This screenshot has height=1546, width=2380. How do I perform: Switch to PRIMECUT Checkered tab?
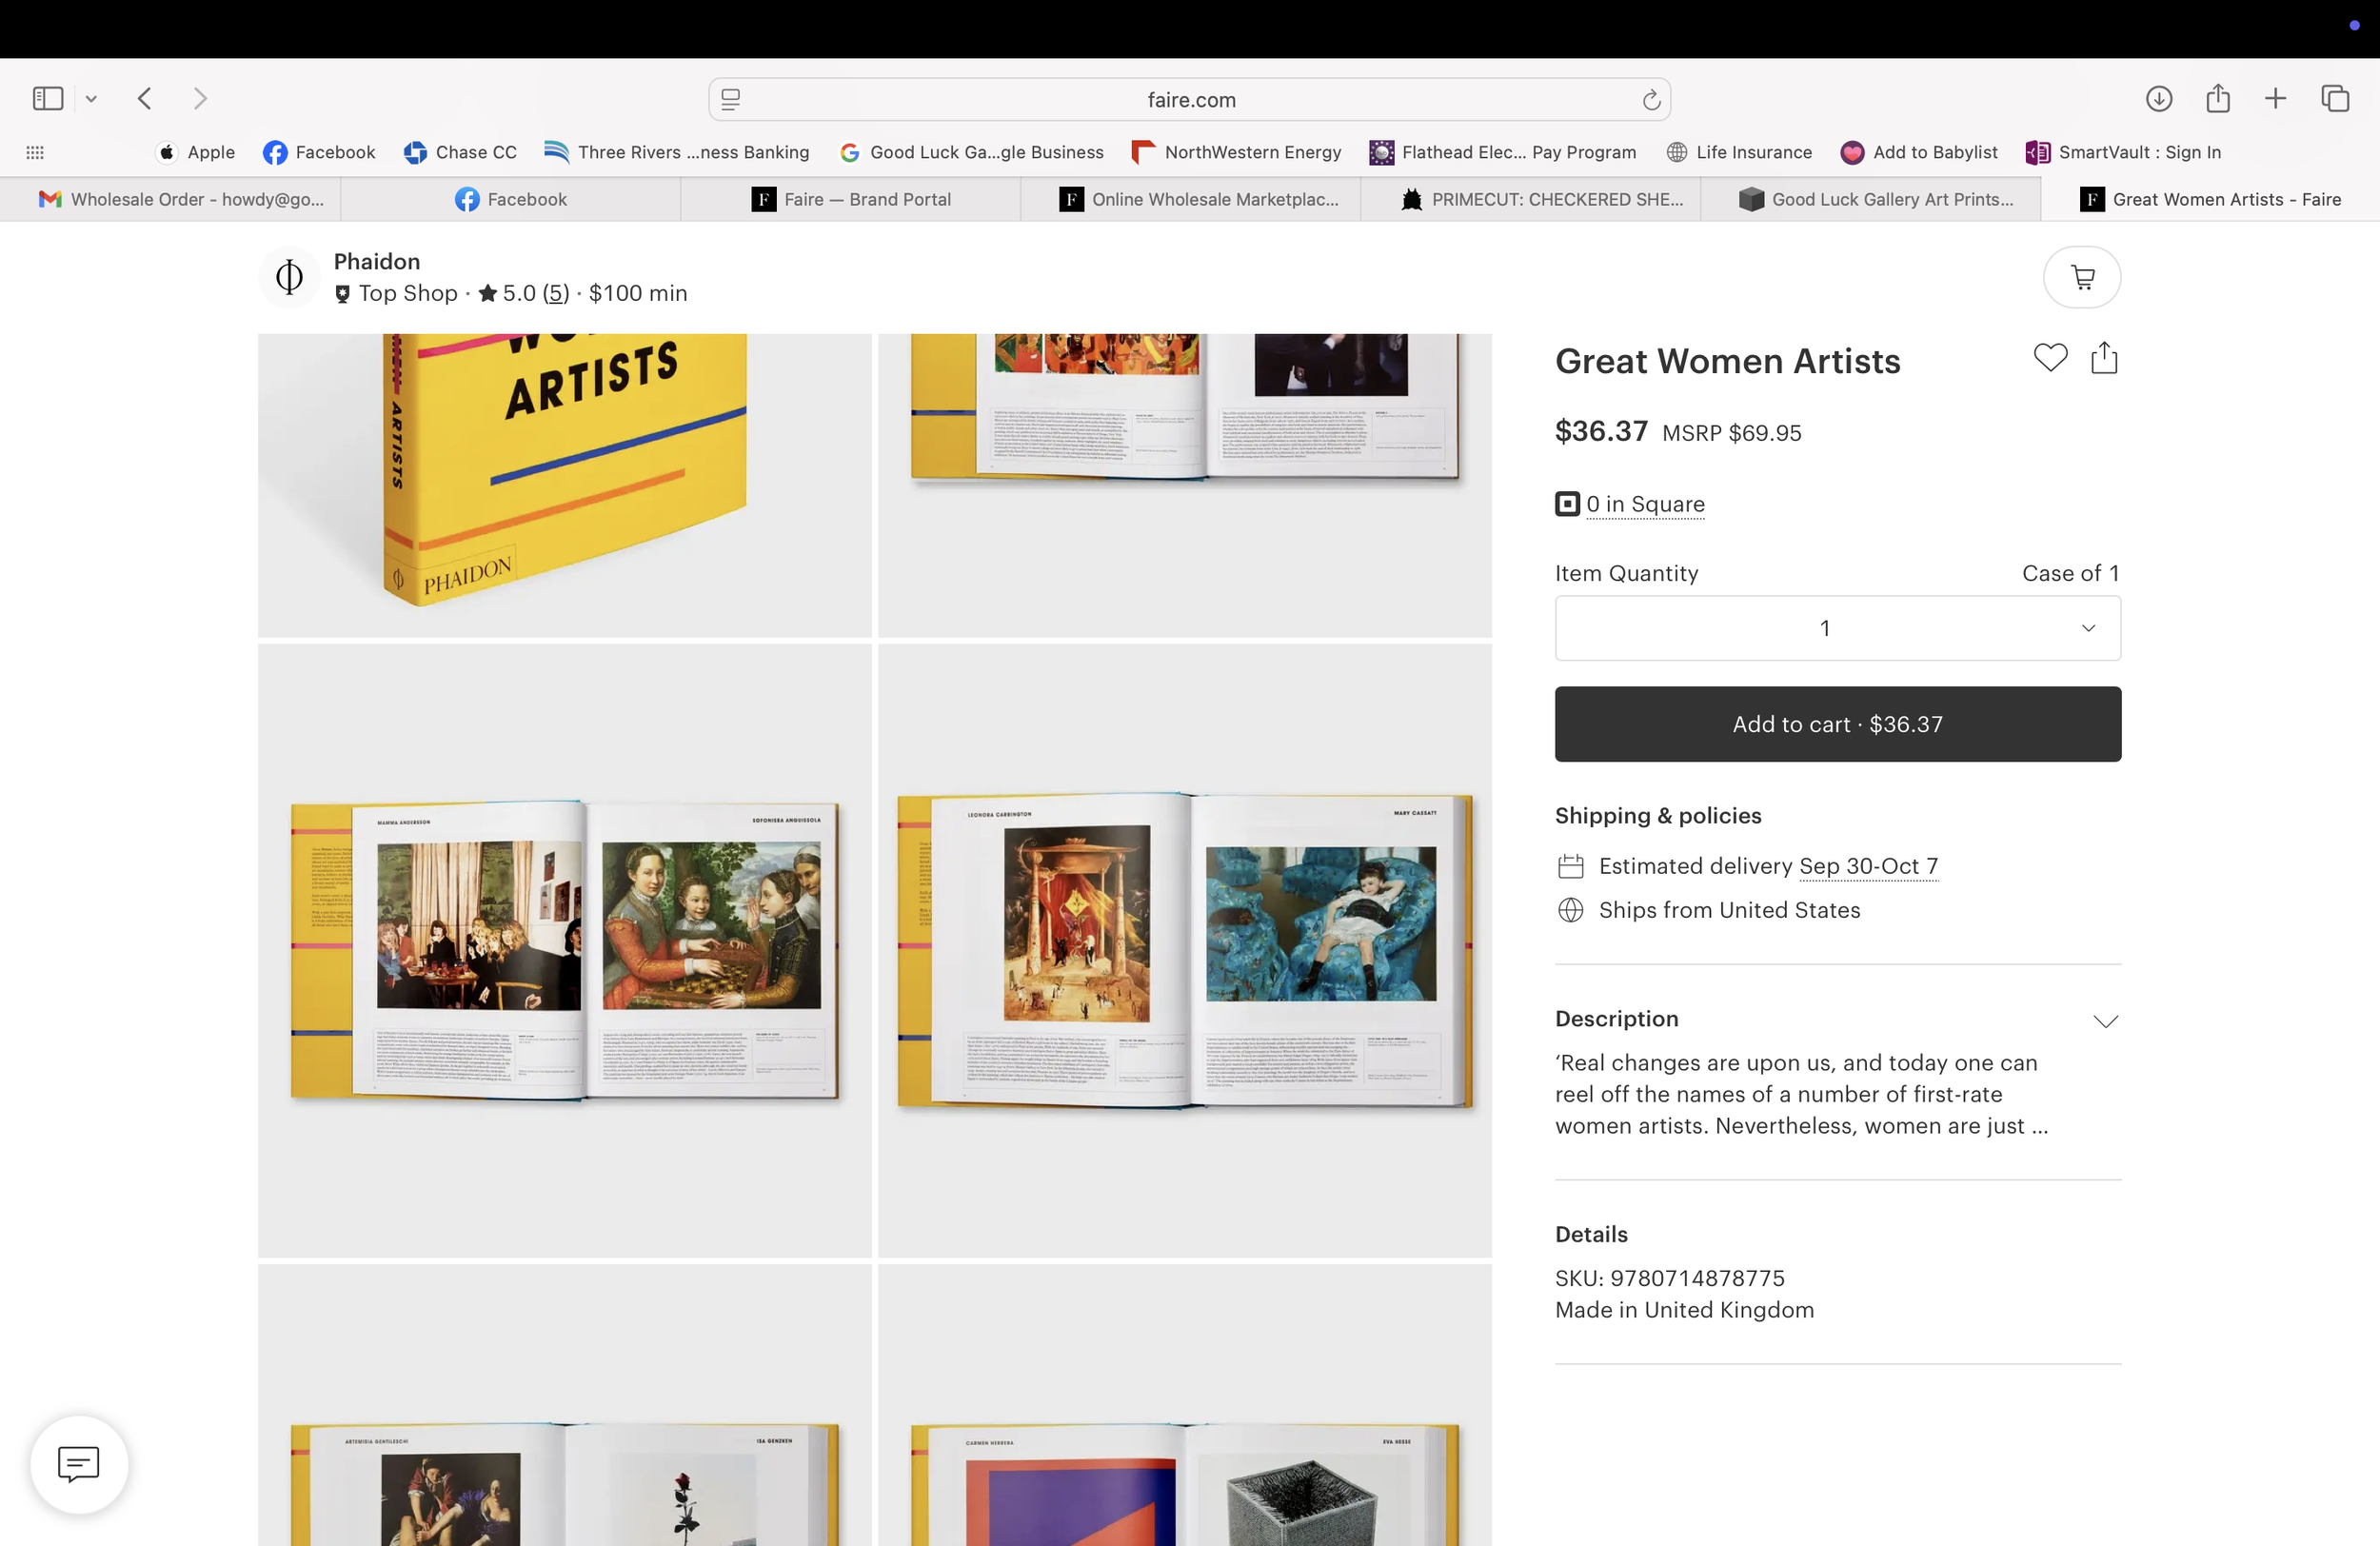[1531, 199]
